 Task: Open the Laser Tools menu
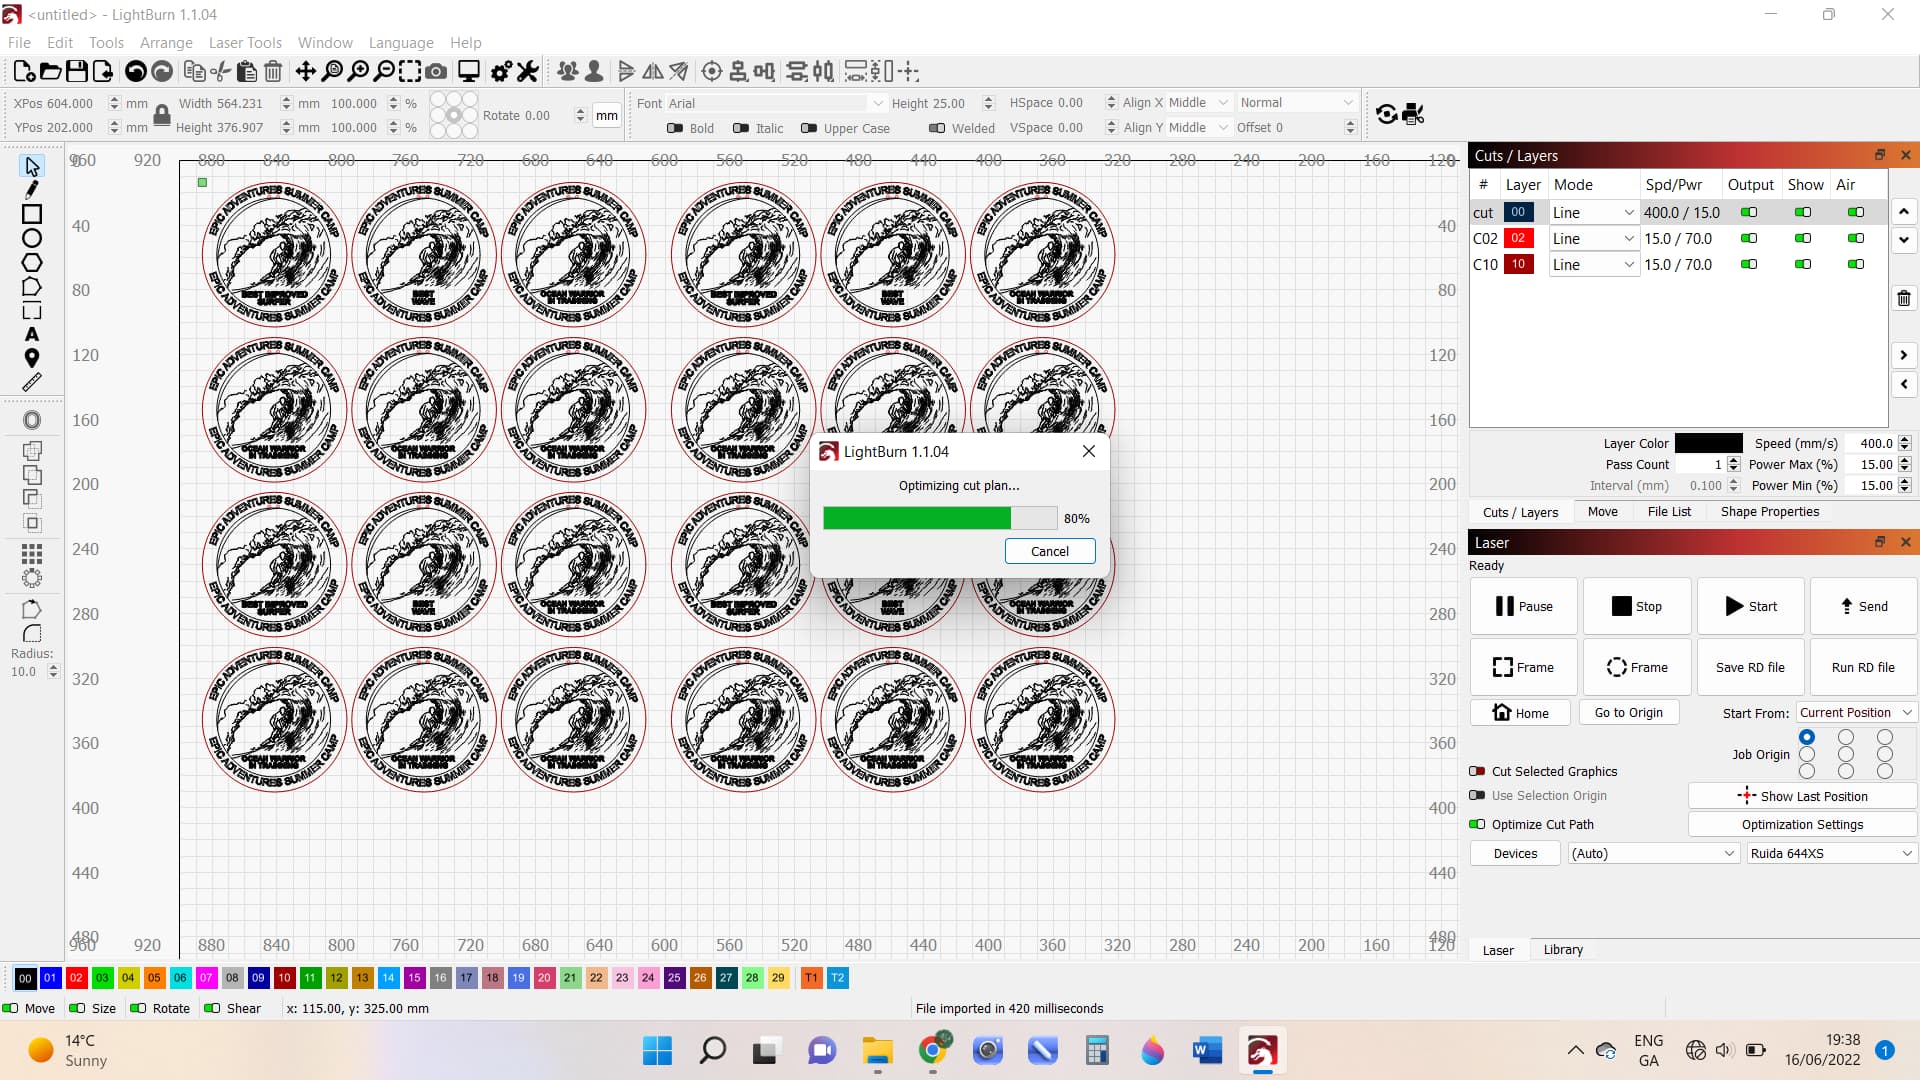click(245, 42)
